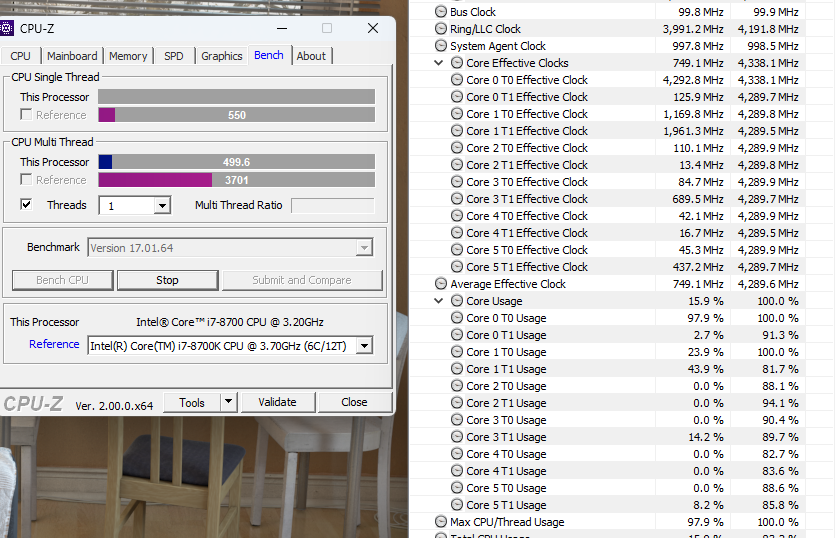
Task: Switch to the Mainboard tab
Action: click(72, 56)
